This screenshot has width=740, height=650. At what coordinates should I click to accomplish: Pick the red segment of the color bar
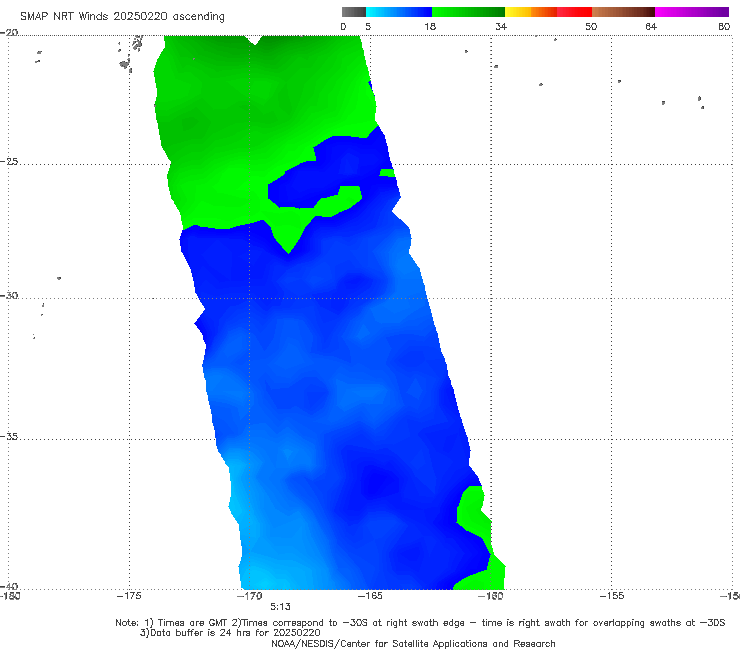tap(574, 12)
